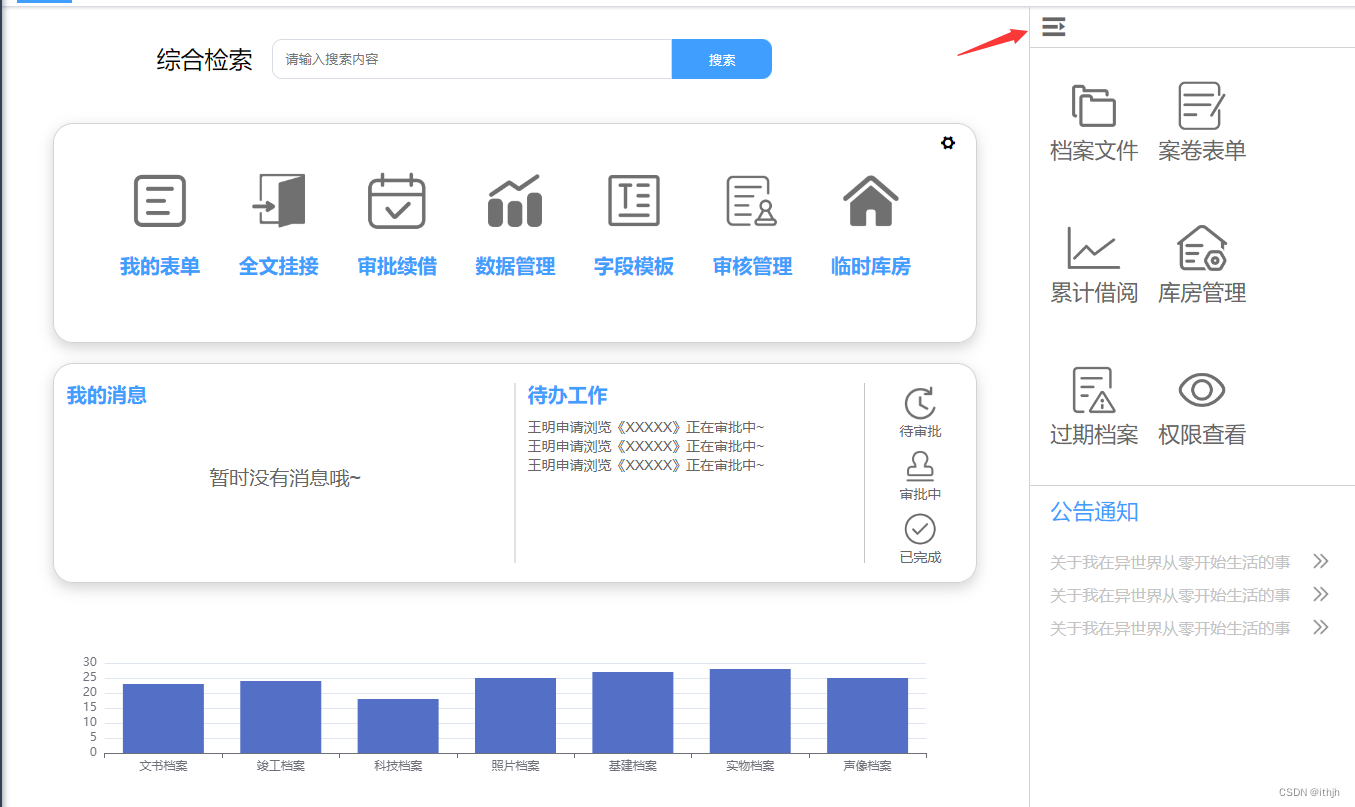Click the second 王明申请浏览 to-do entry
Screen dimensions: 1355x807
tap(646, 446)
